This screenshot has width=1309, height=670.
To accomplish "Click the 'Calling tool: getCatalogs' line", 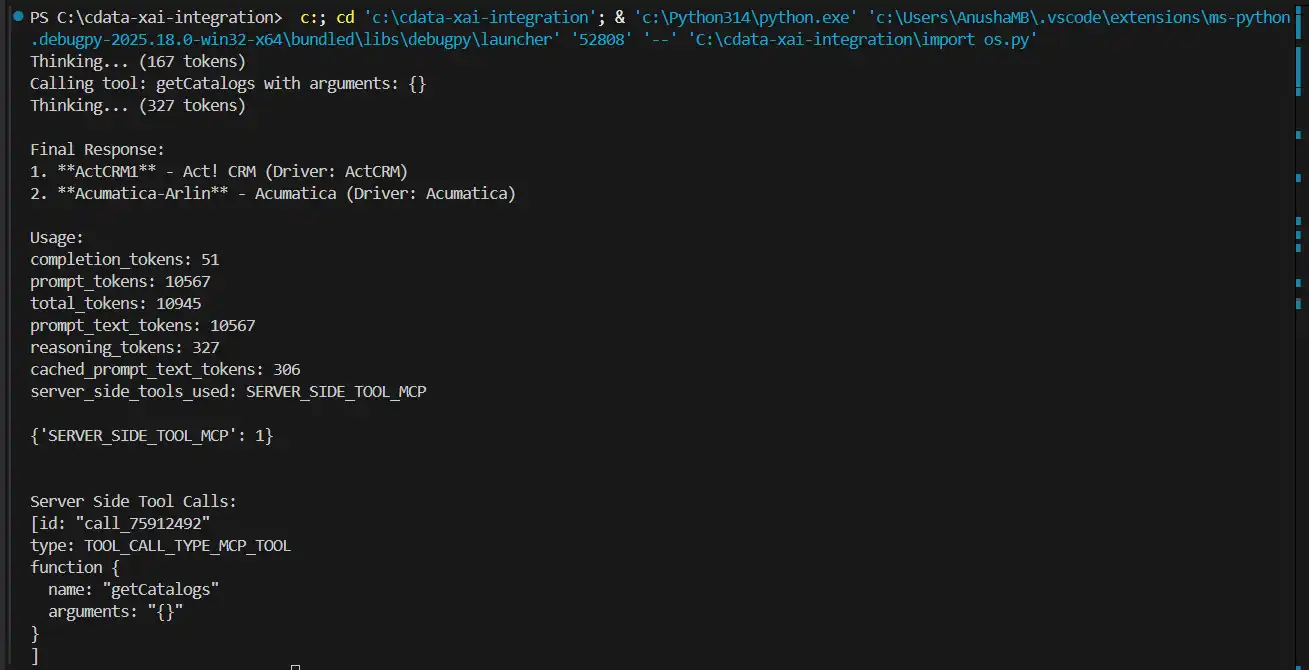I will [x=228, y=83].
